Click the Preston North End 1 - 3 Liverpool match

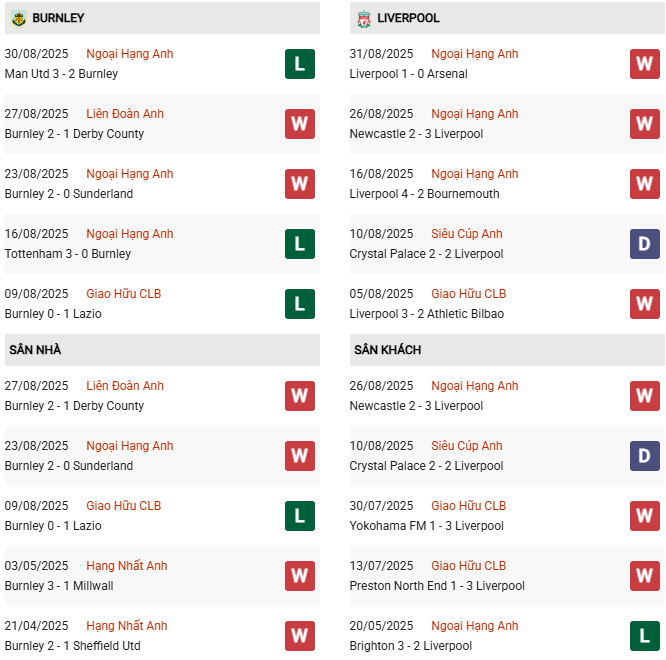pyautogui.click(x=437, y=586)
